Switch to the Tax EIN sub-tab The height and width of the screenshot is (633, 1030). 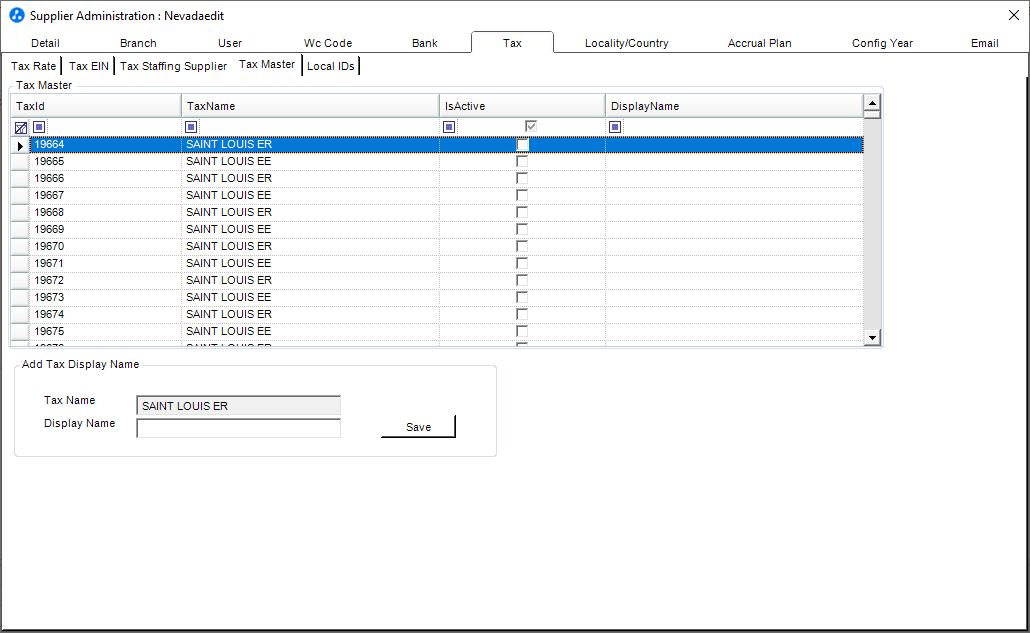(x=89, y=66)
